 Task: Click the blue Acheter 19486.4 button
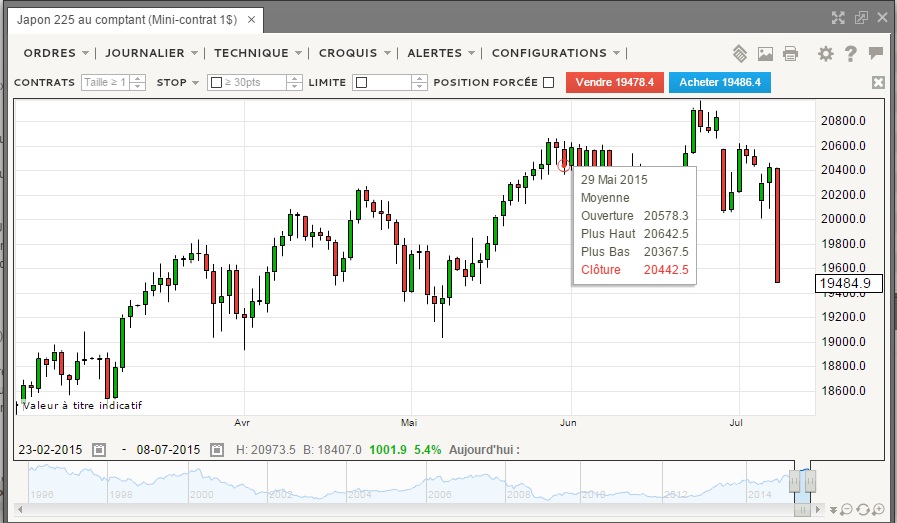pos(719,83)
